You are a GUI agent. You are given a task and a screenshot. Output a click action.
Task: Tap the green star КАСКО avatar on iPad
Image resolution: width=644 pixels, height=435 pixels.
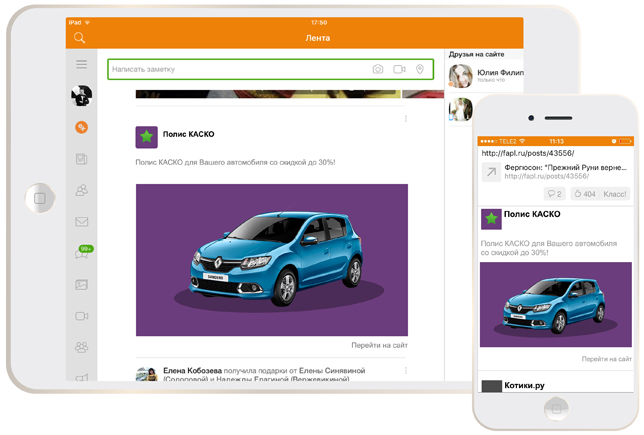click(147, 137)
